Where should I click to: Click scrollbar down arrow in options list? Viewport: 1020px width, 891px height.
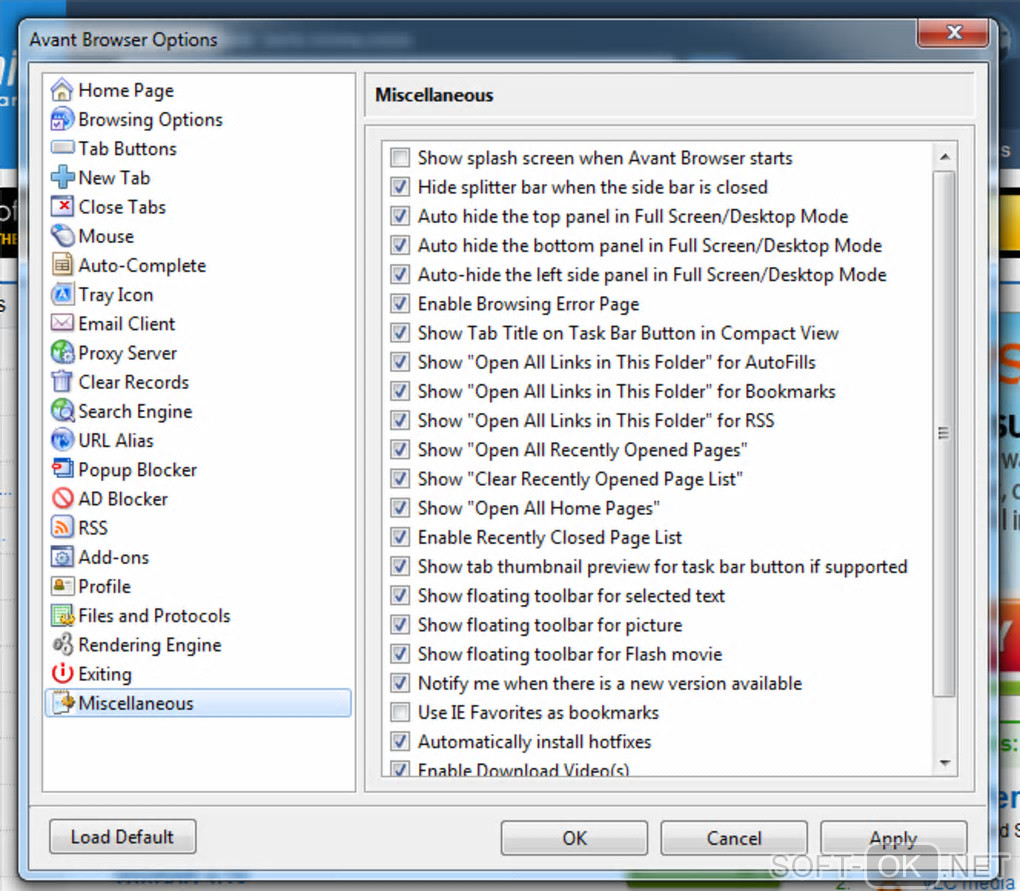coord(945,763)
